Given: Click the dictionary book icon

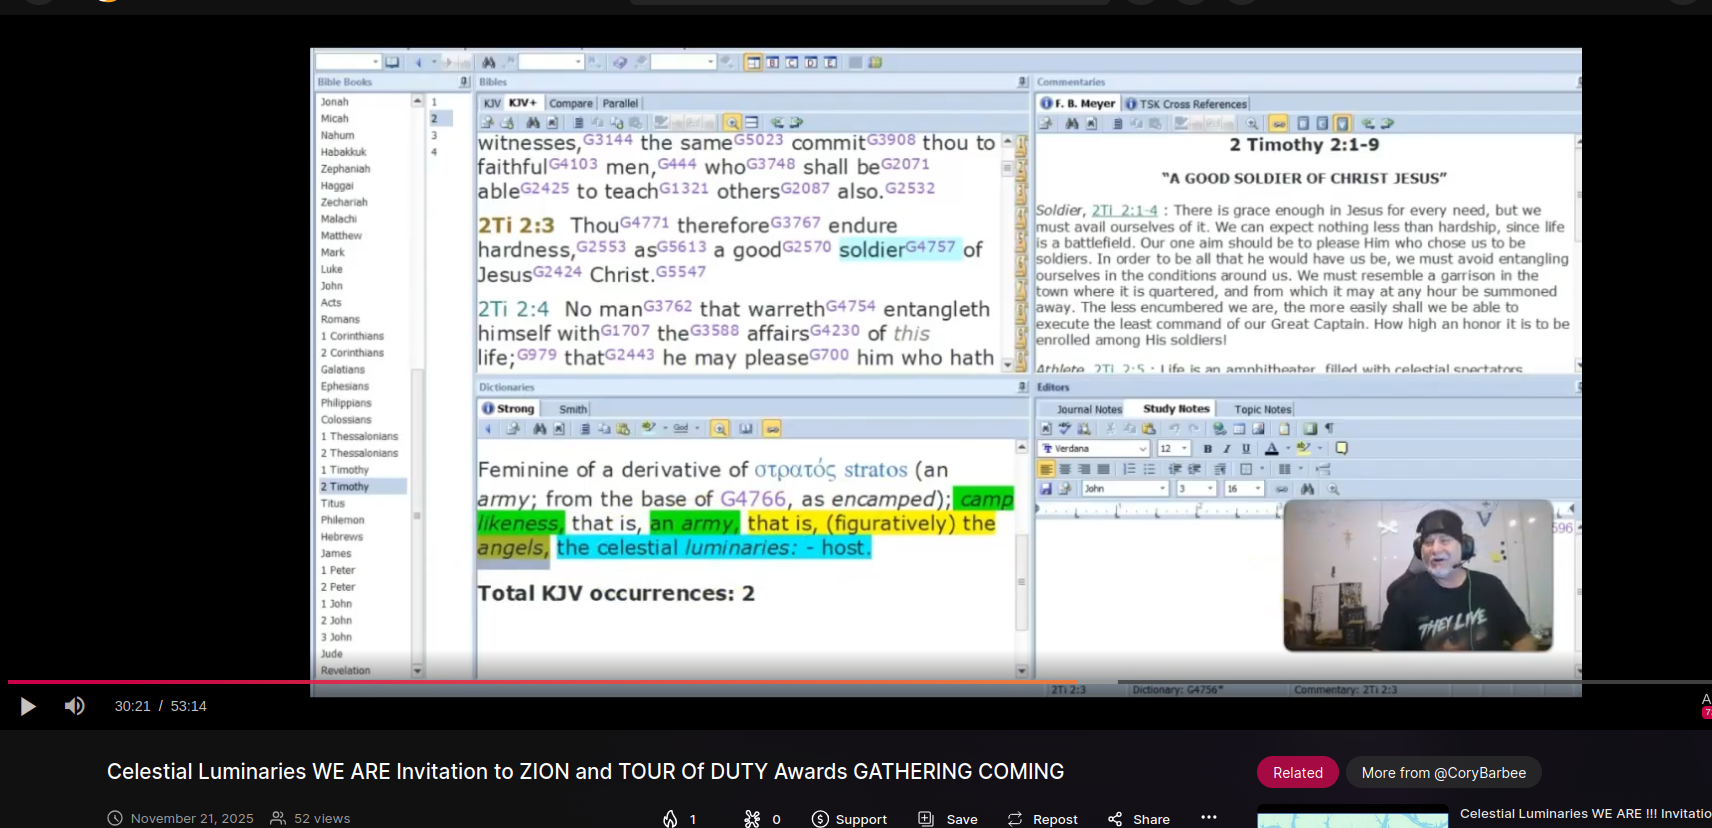Looking at the screenshot, I should tap(746, 429).
